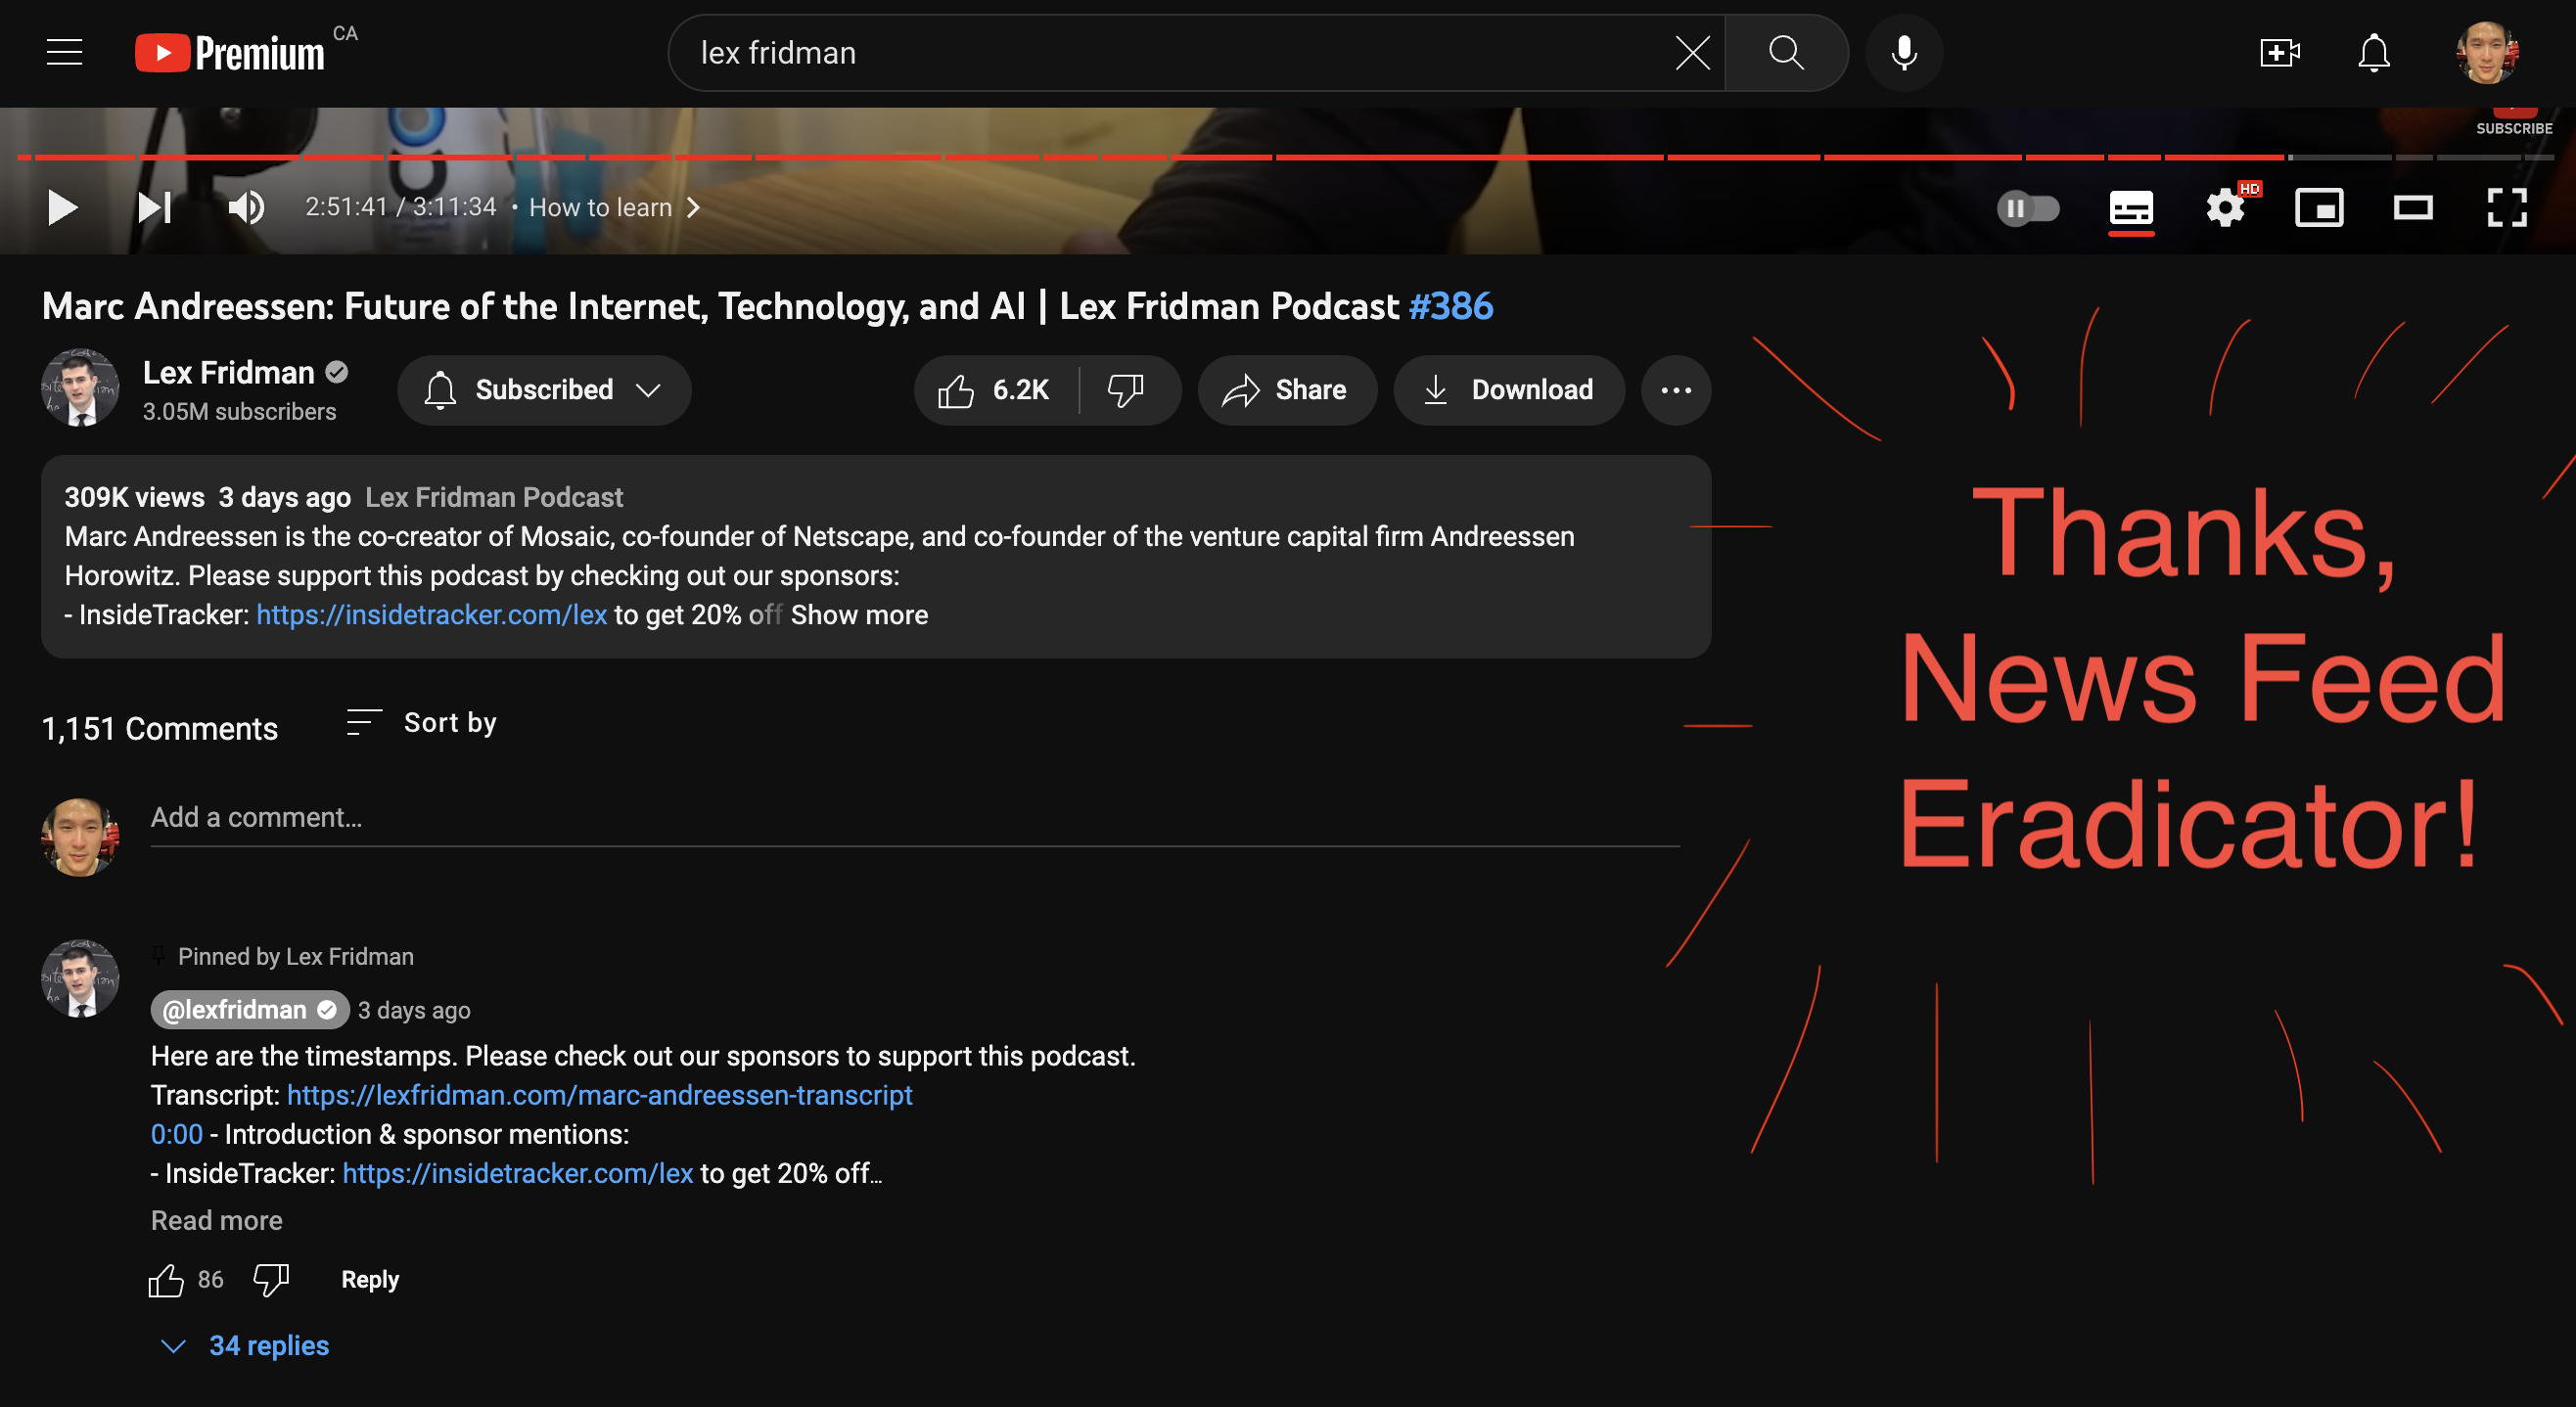
Task: Start voice search with microphone
Action: pos(1904,52)
